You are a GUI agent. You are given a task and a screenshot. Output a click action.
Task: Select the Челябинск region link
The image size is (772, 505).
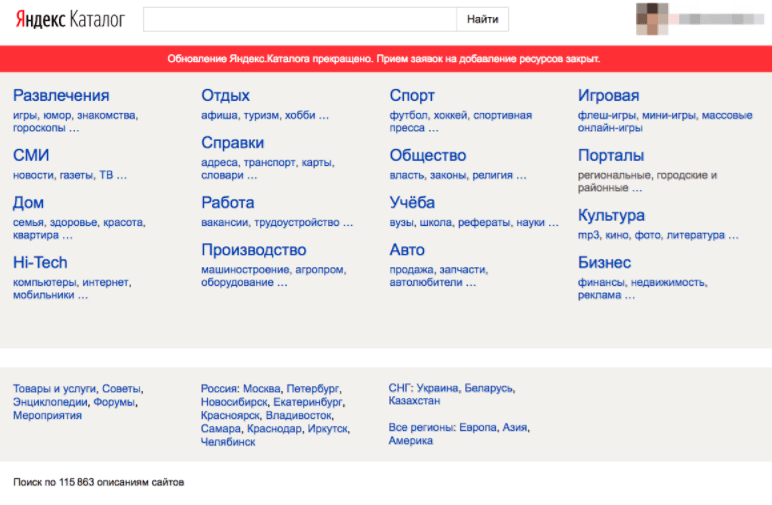pos(228,442)
